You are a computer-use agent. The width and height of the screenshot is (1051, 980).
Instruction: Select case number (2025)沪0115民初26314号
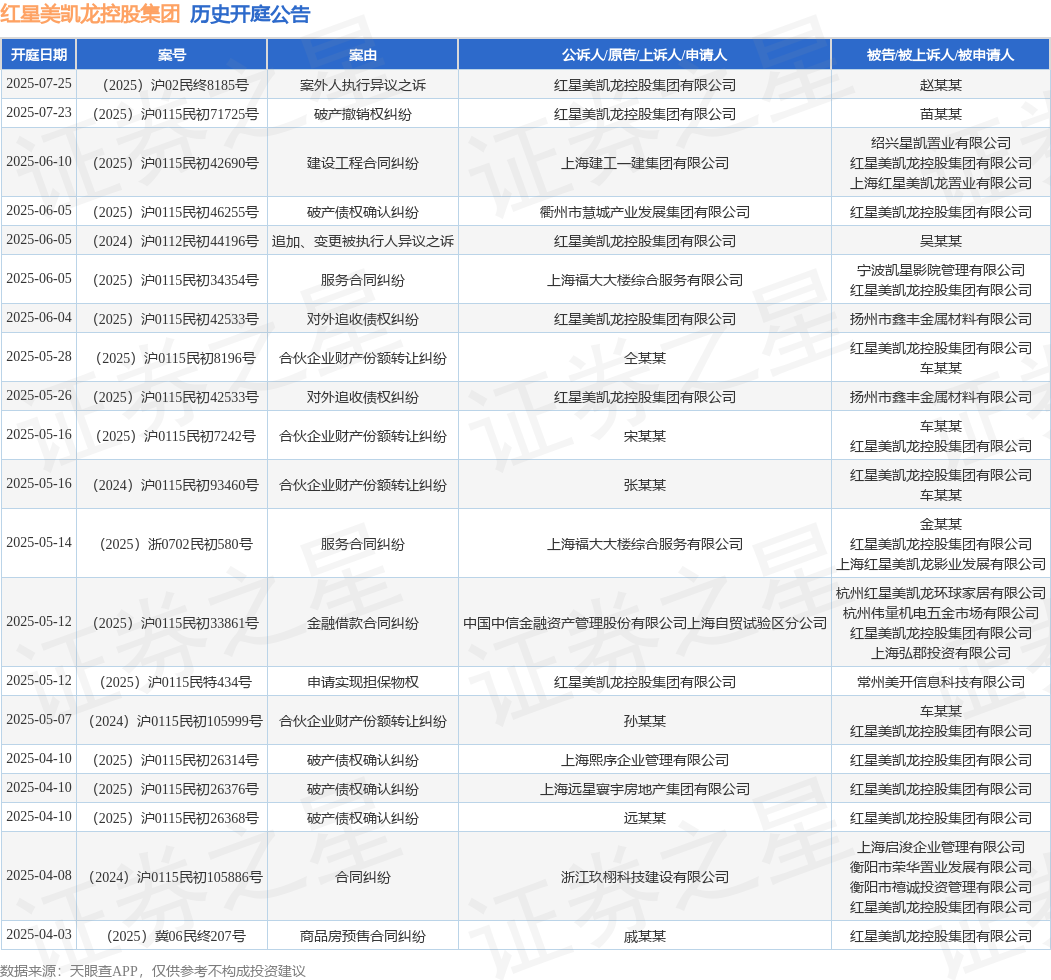172,759
